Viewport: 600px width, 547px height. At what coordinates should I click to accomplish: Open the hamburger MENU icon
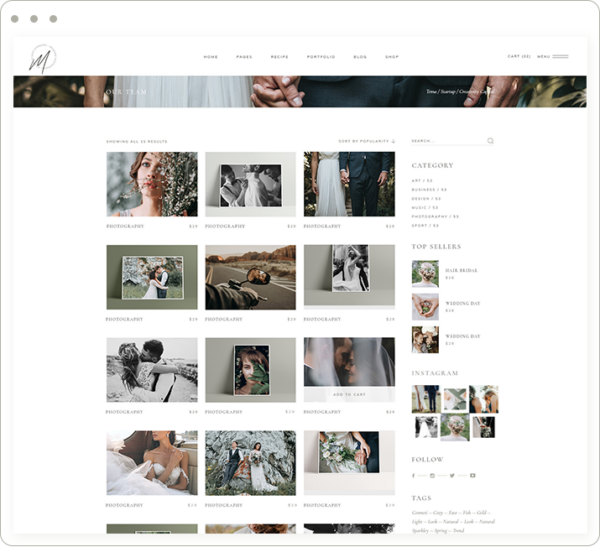(560, 57)
